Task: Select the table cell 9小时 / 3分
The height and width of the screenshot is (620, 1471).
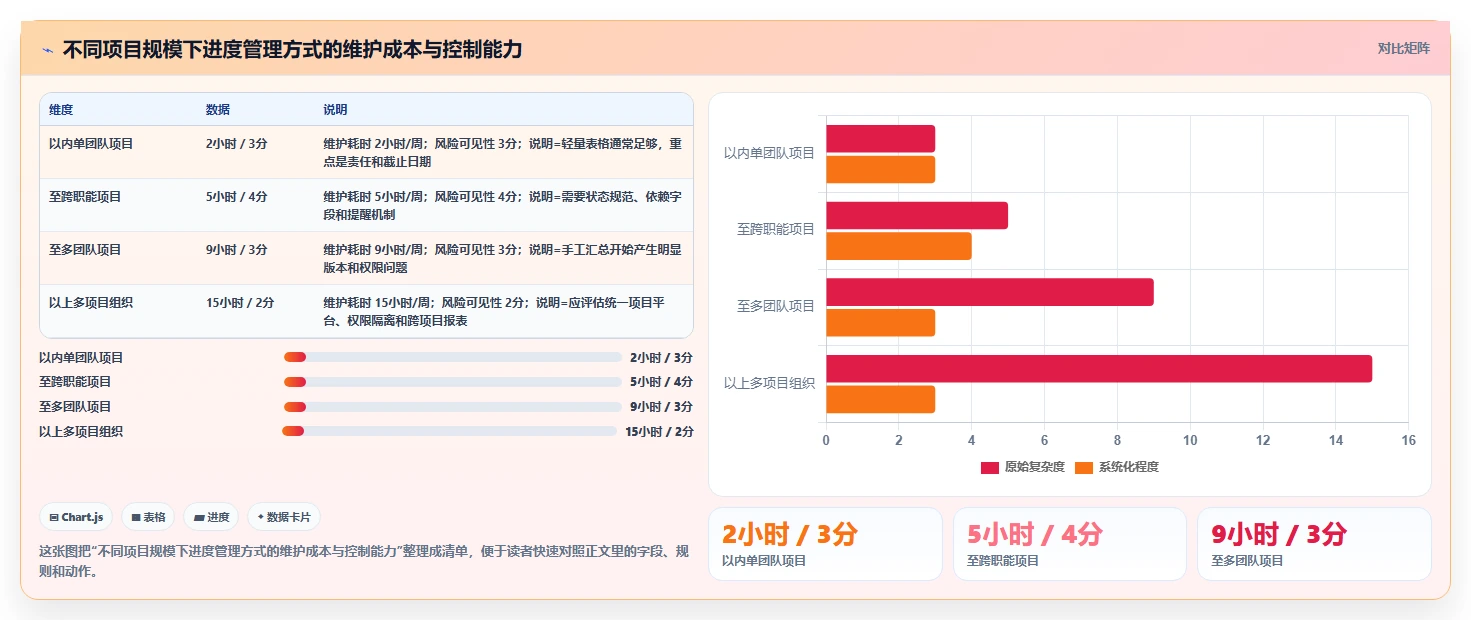Action: pyautogui.click(x=237, y=250)
